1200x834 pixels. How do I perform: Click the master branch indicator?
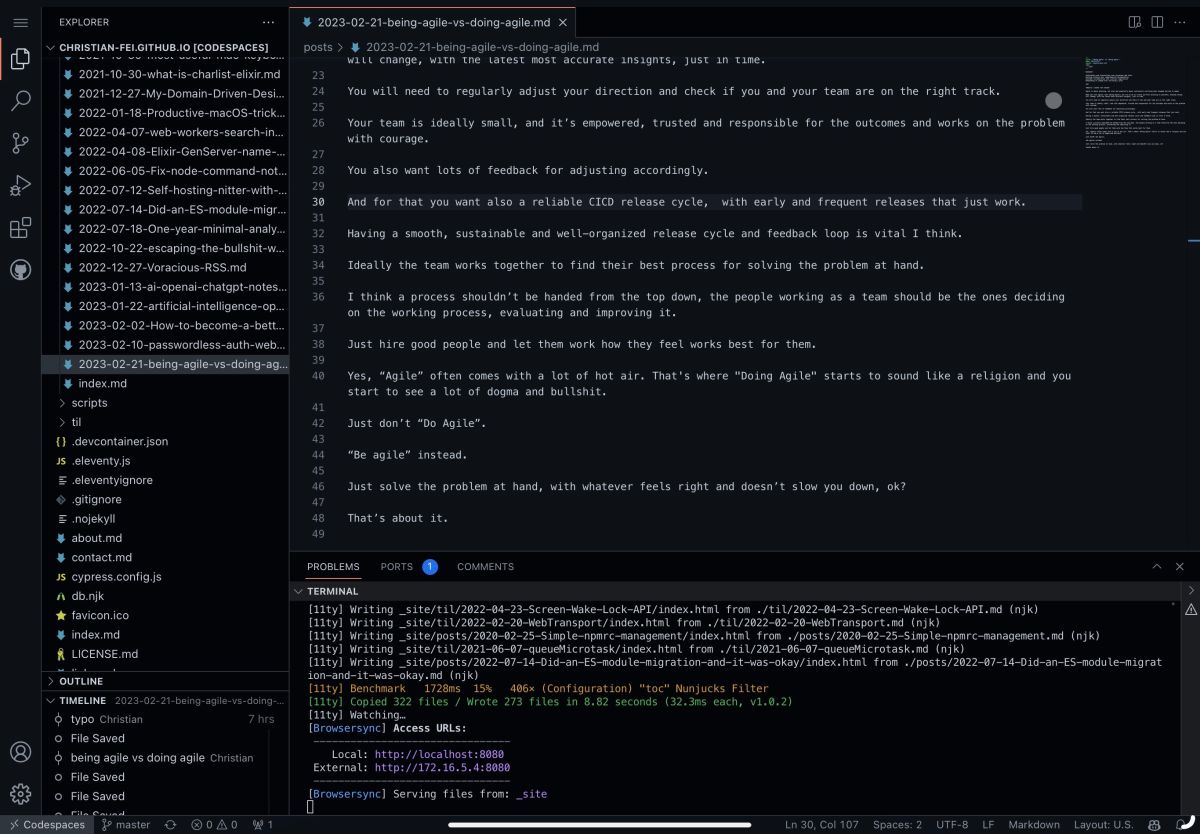coord(126,825)
